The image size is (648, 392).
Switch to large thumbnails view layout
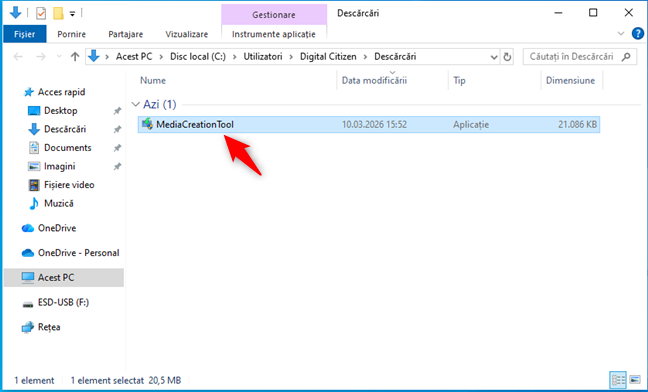635,380
